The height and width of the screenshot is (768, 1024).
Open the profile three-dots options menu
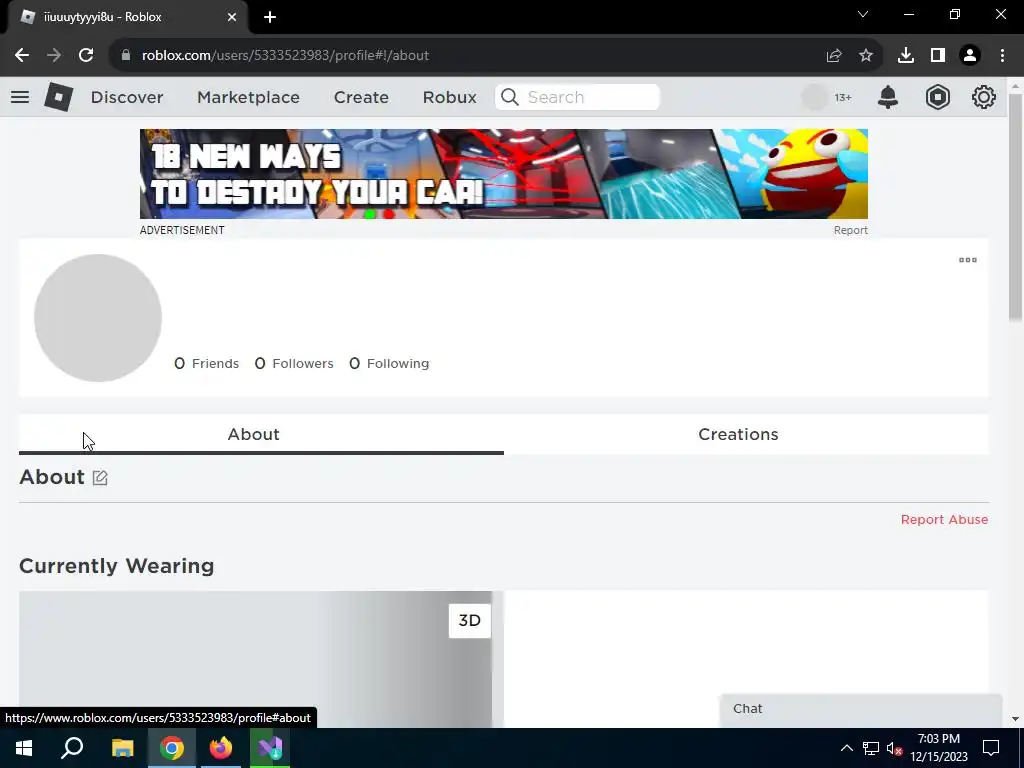[967, 260]
